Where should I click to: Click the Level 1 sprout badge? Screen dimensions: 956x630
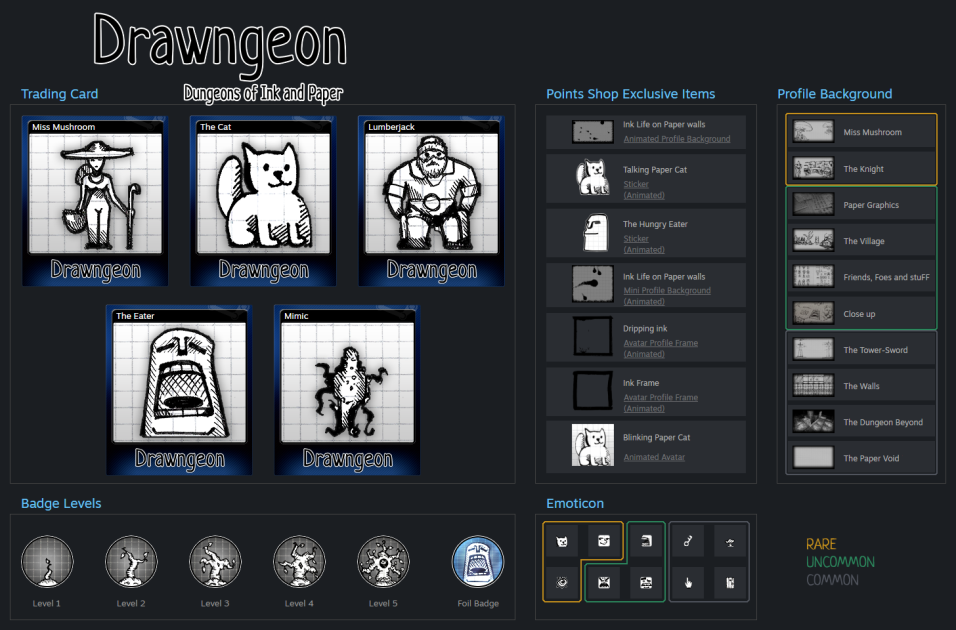click(47, 562)
